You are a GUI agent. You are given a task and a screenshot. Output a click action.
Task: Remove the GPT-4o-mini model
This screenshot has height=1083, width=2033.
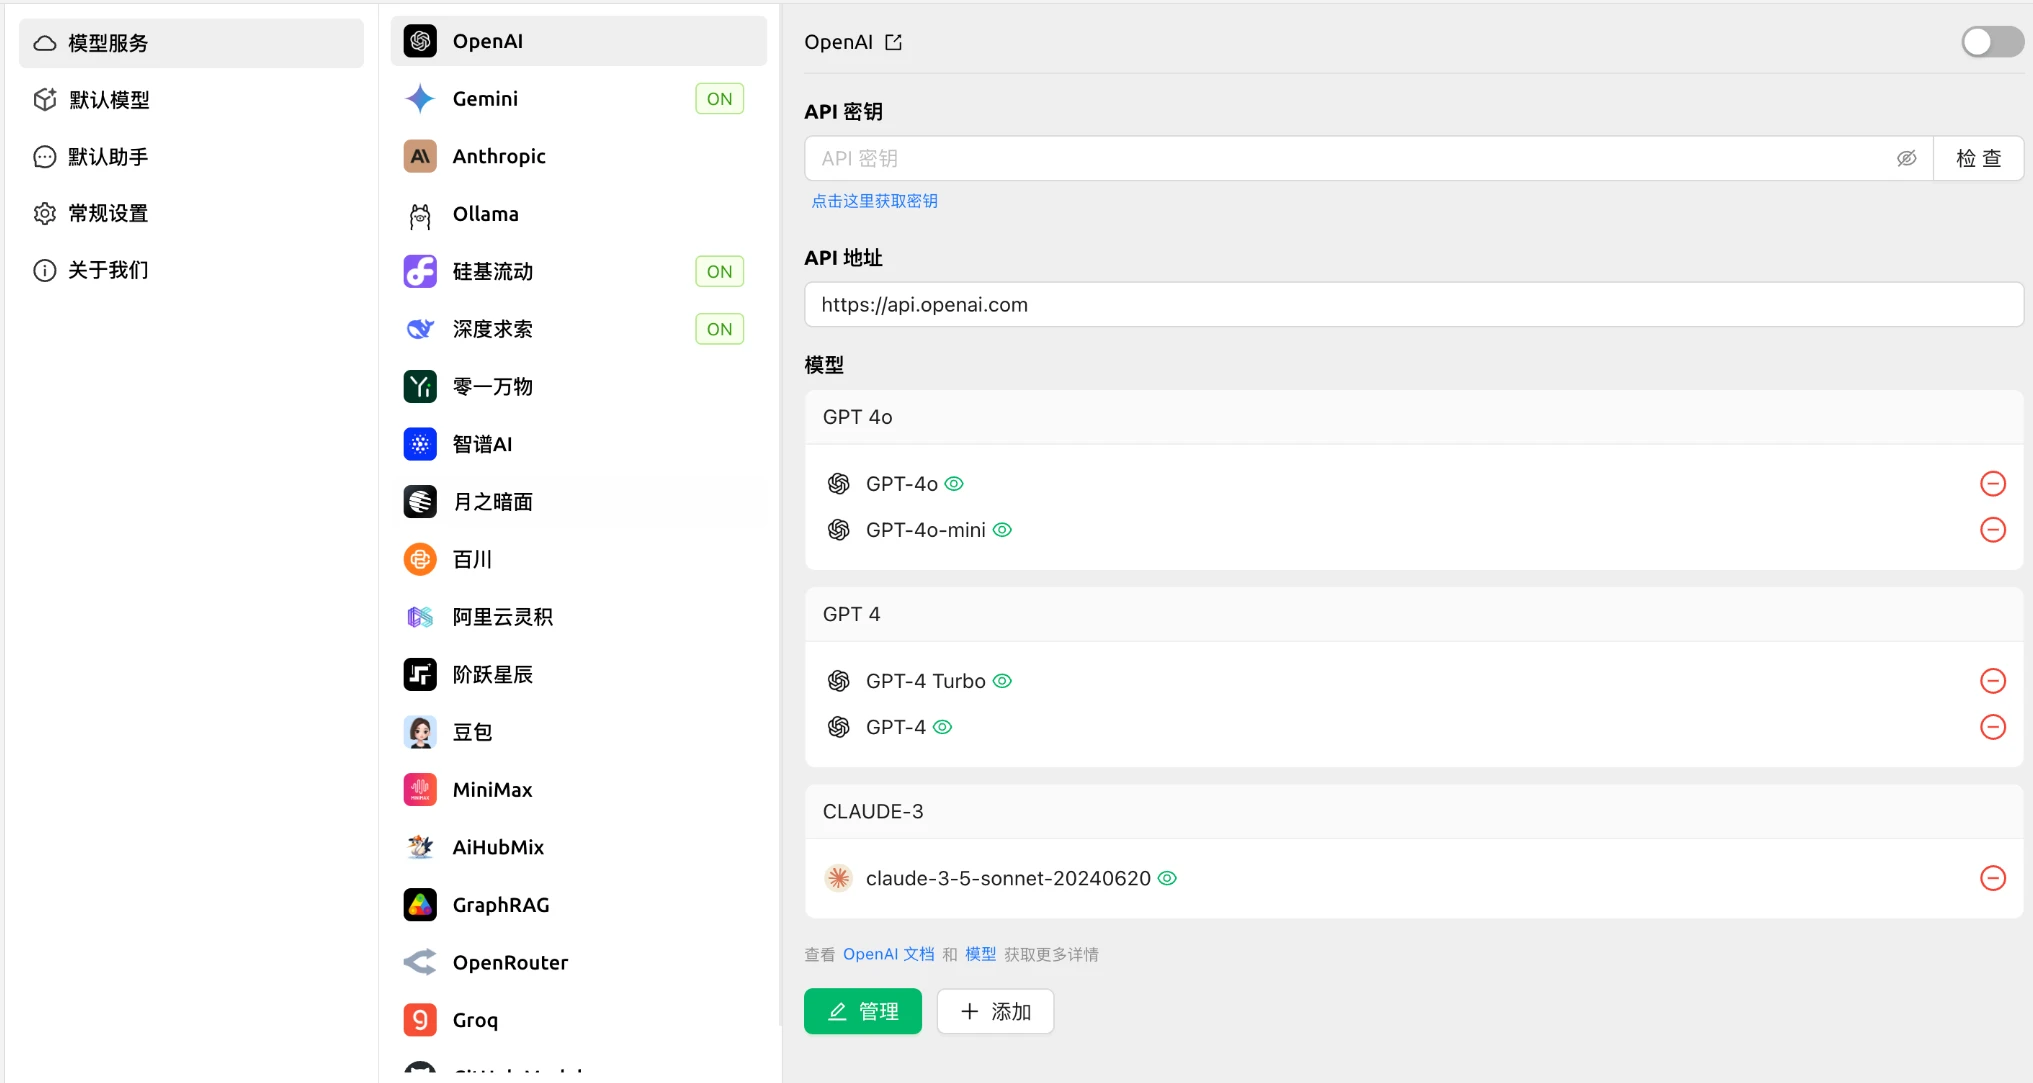coord(1992,530)
